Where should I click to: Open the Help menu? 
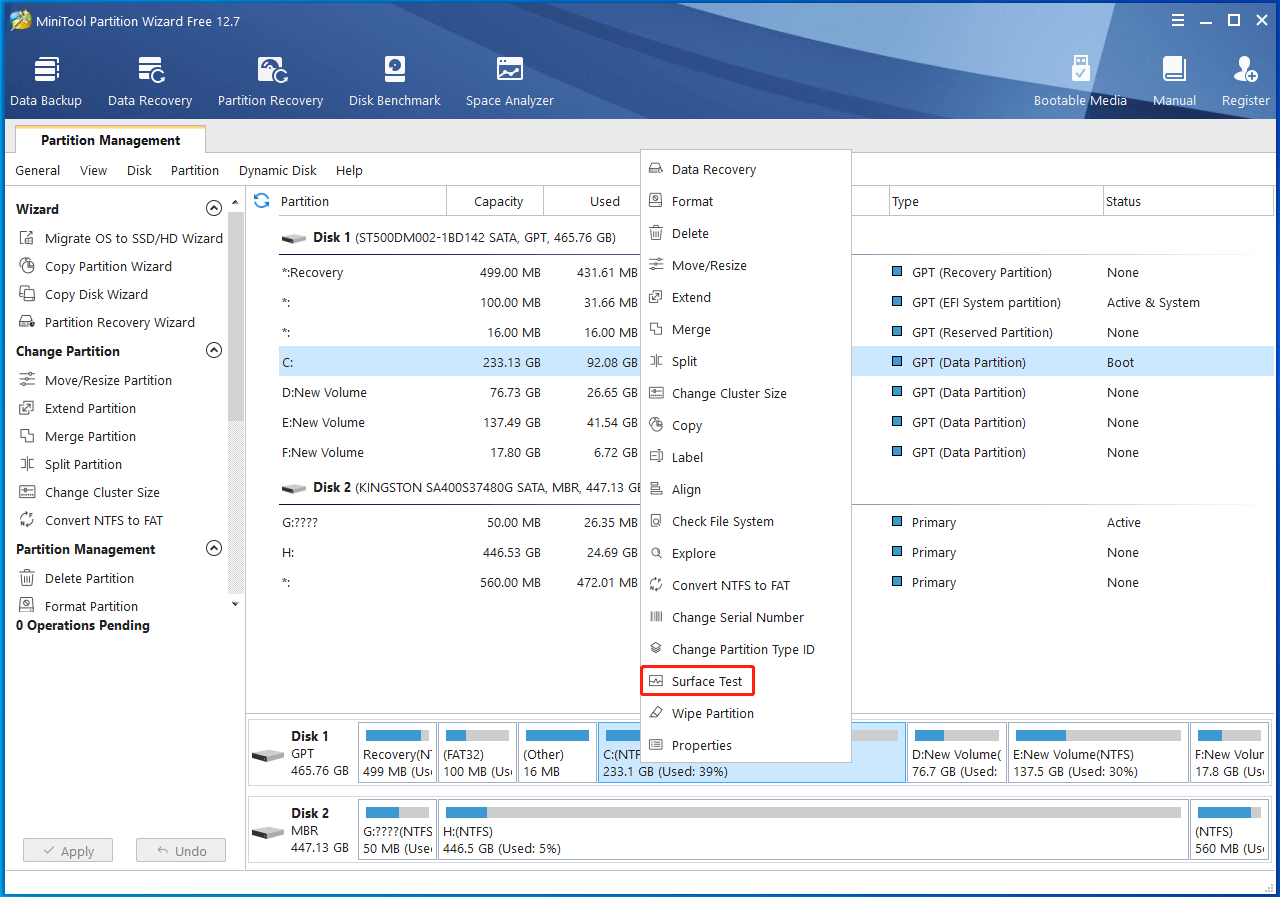349,170
